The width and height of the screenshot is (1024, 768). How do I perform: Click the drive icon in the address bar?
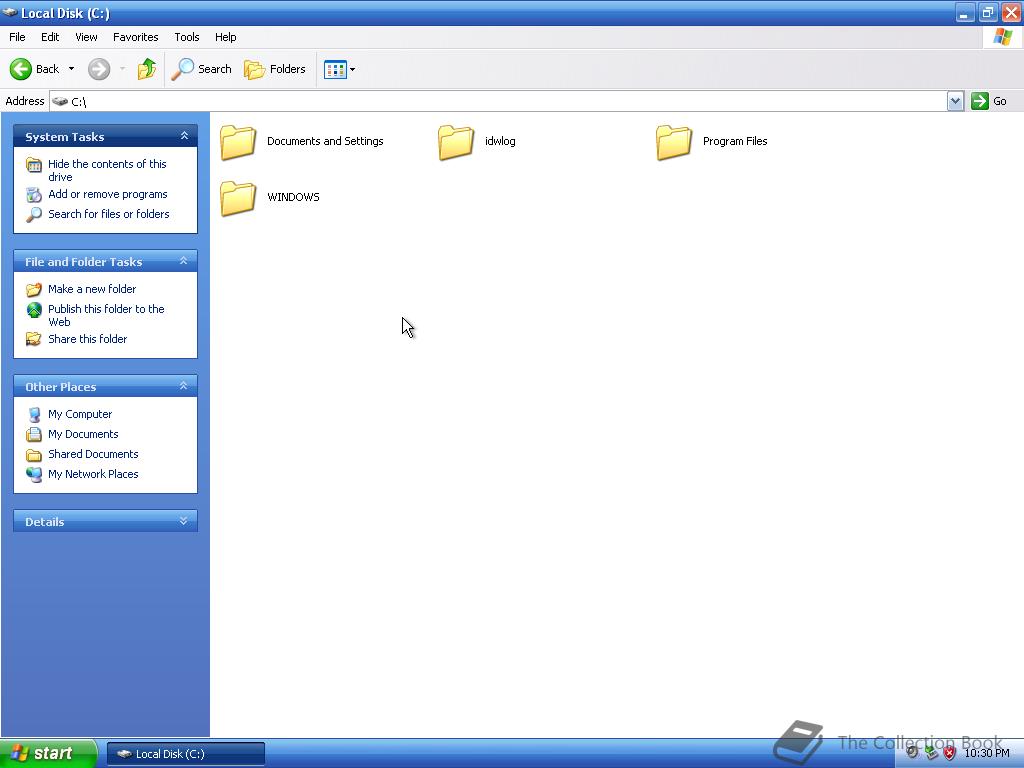[x=60, y=101]
